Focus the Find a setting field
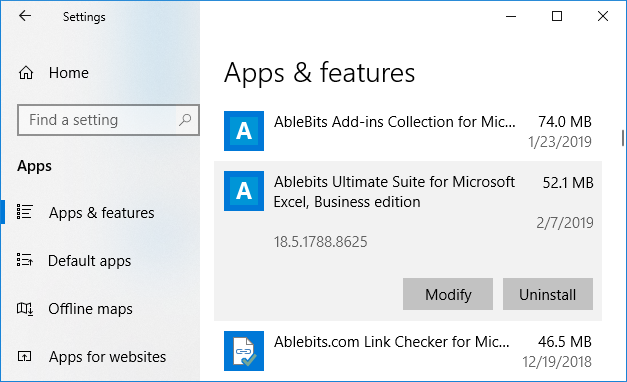627x382 pixels. click(x=108, y=120)
